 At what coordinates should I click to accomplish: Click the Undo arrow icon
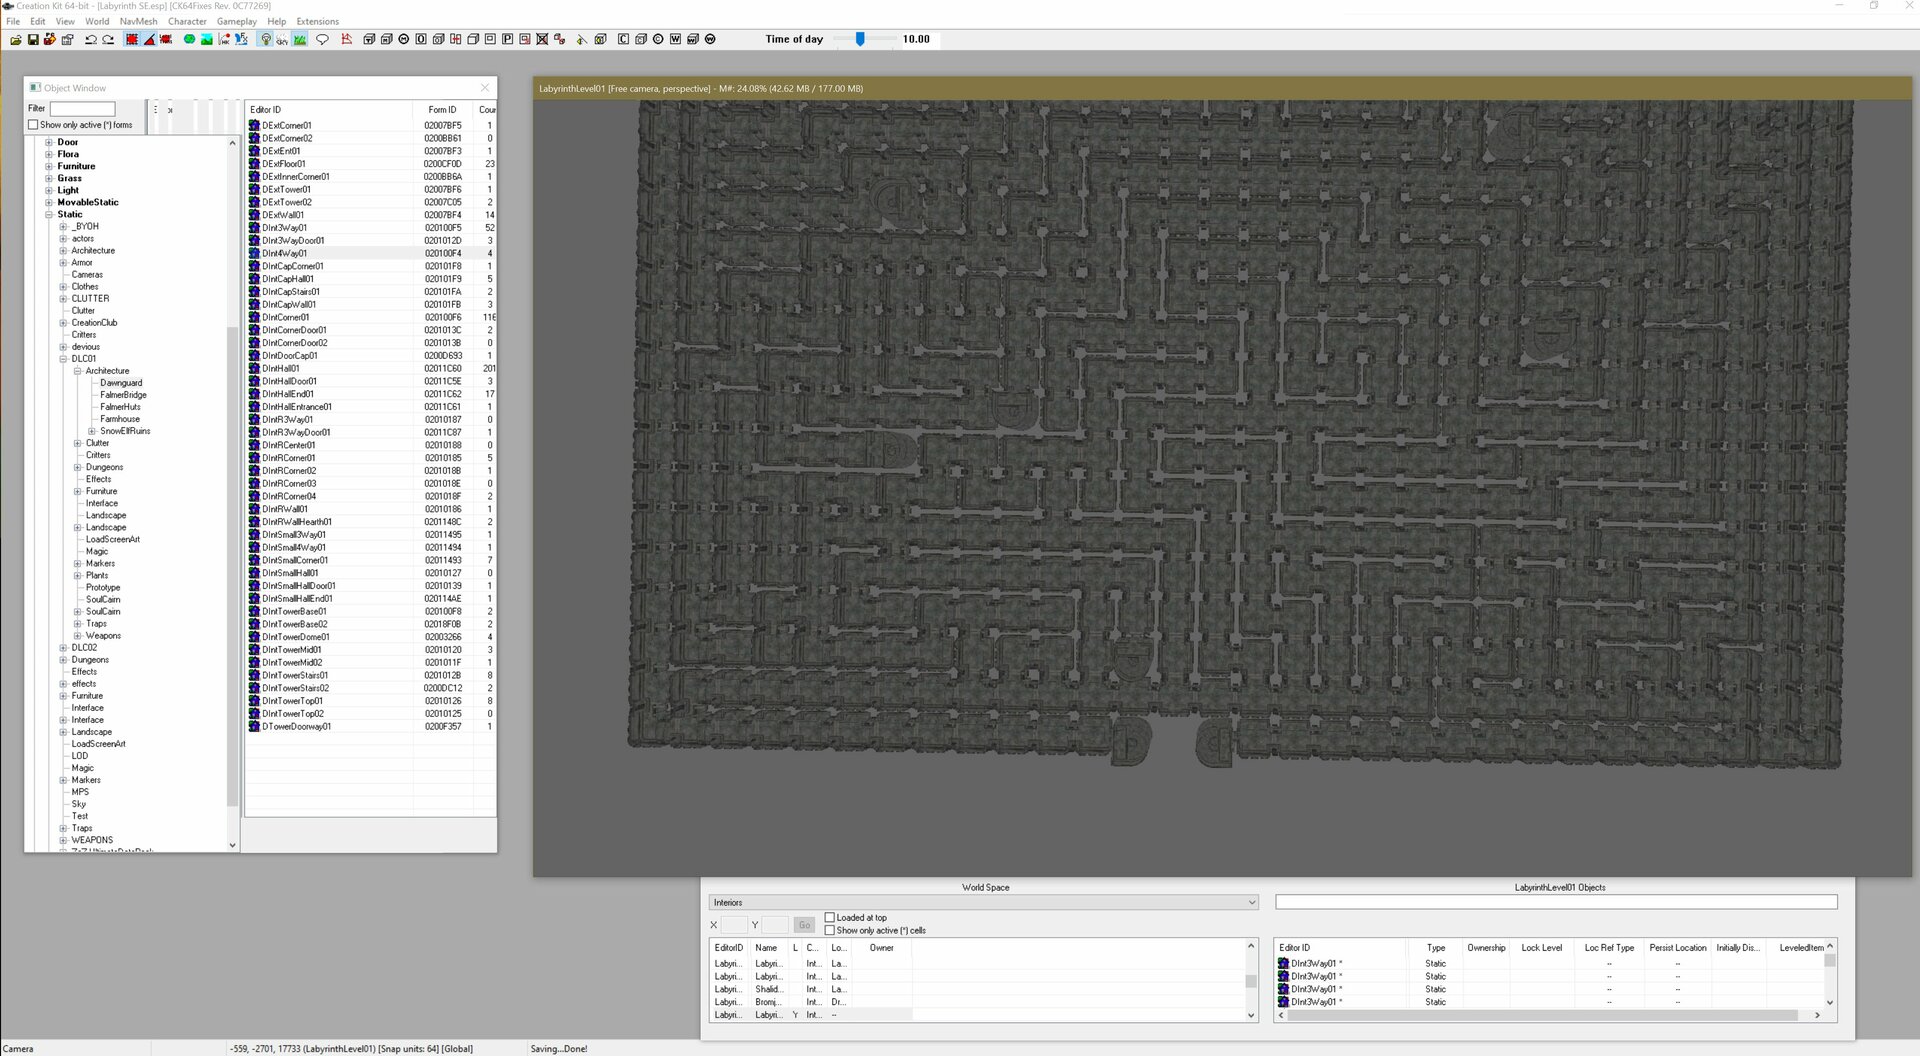click(90, 39)
